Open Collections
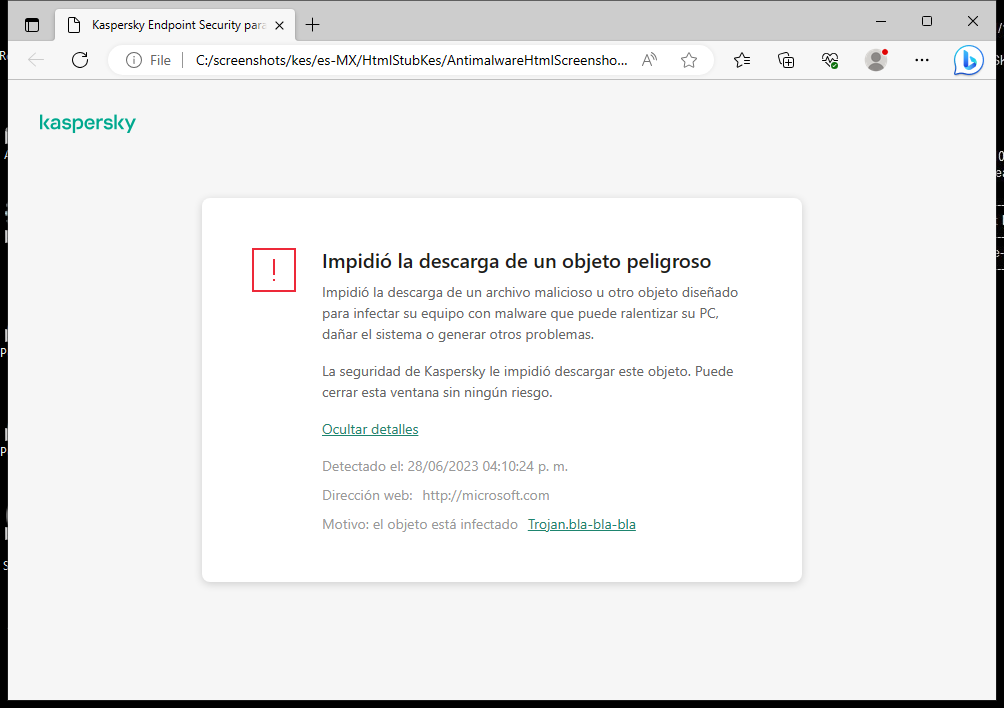Viewport: 1004px width, 708px height. (x=786, y=60)
